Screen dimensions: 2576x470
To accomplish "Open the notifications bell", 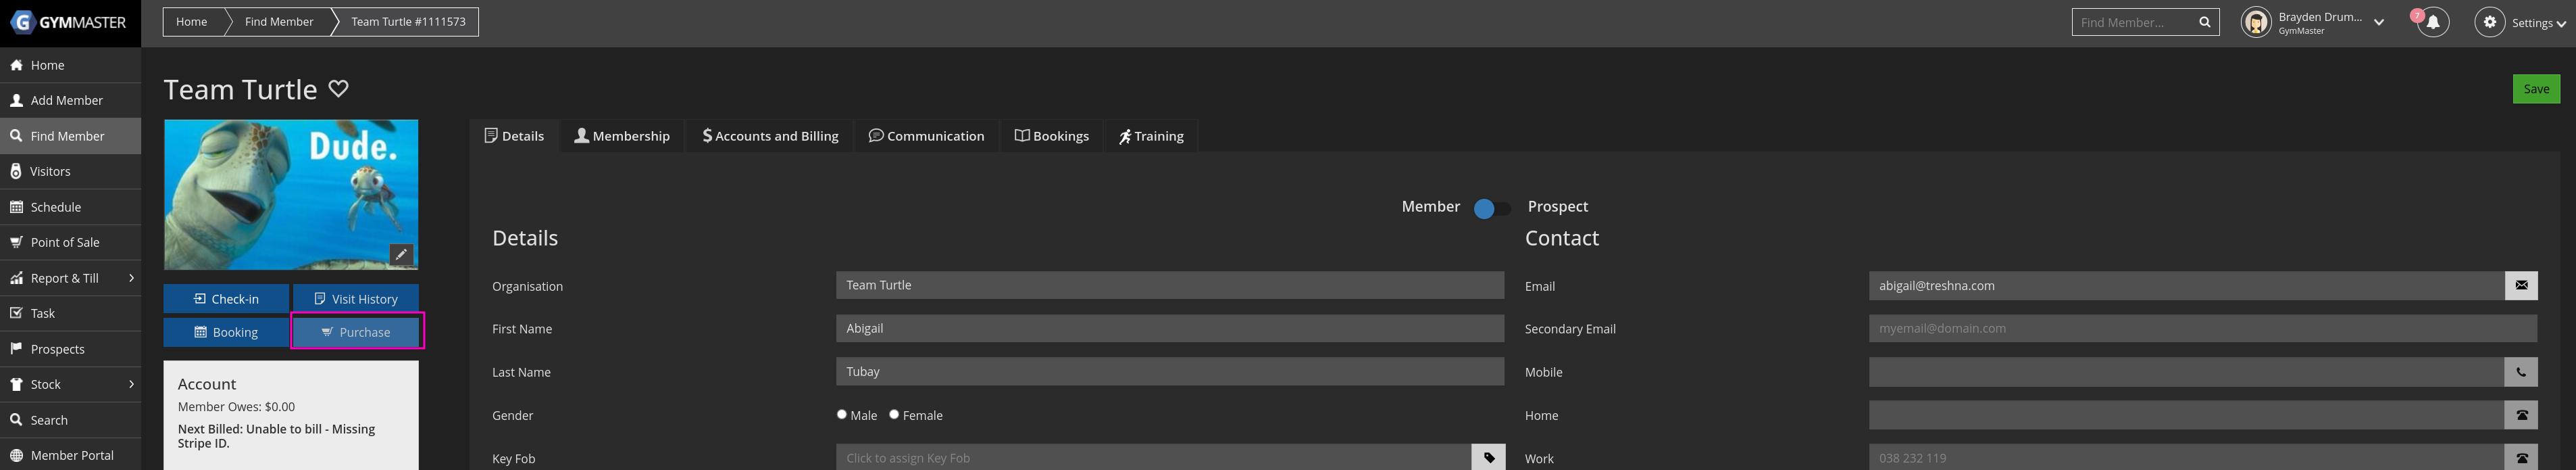I will (x=2433, y=22).
